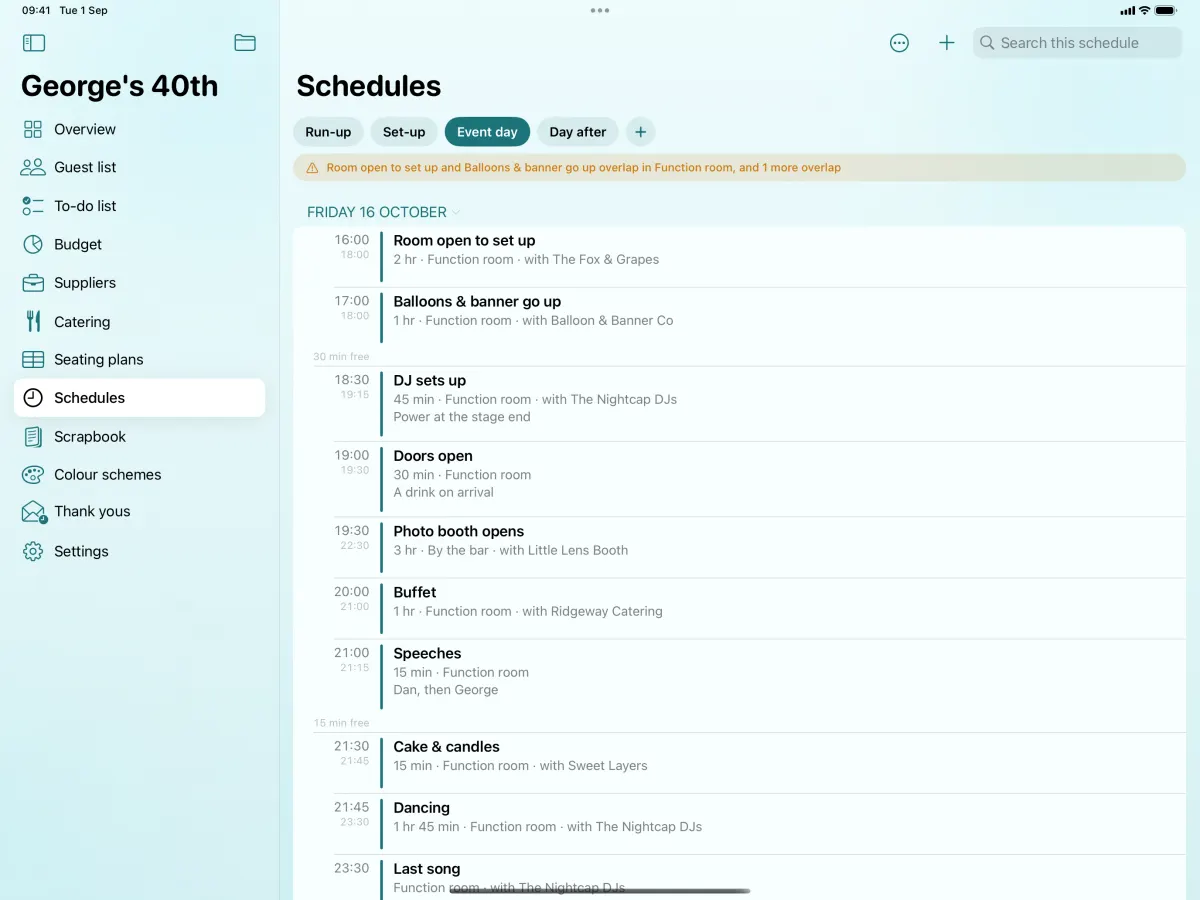Open the Suppliers section

tap(140, 283)
